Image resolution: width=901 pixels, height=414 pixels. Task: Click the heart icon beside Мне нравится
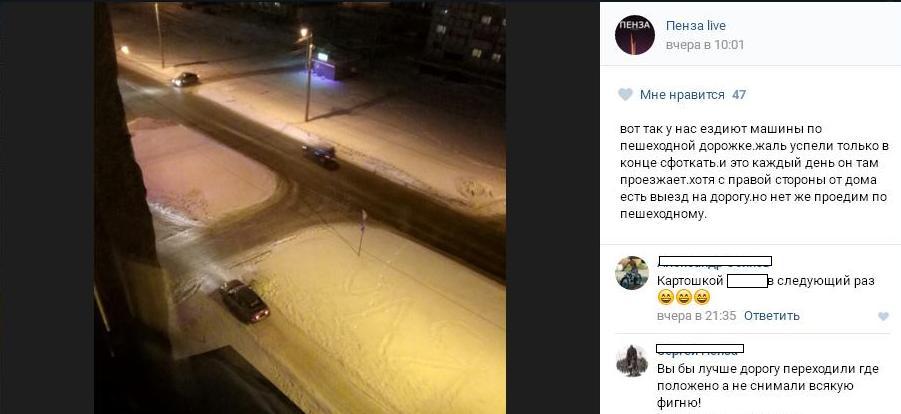625,95
